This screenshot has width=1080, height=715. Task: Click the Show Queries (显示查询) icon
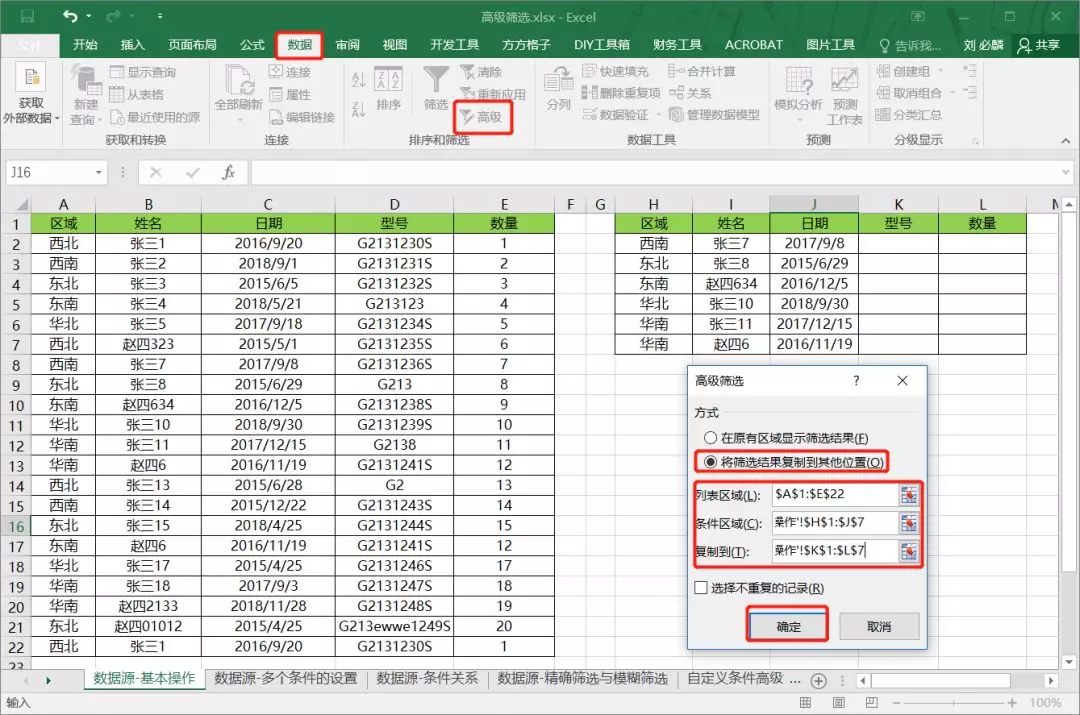pyautogui.click(x=116, y=72)
